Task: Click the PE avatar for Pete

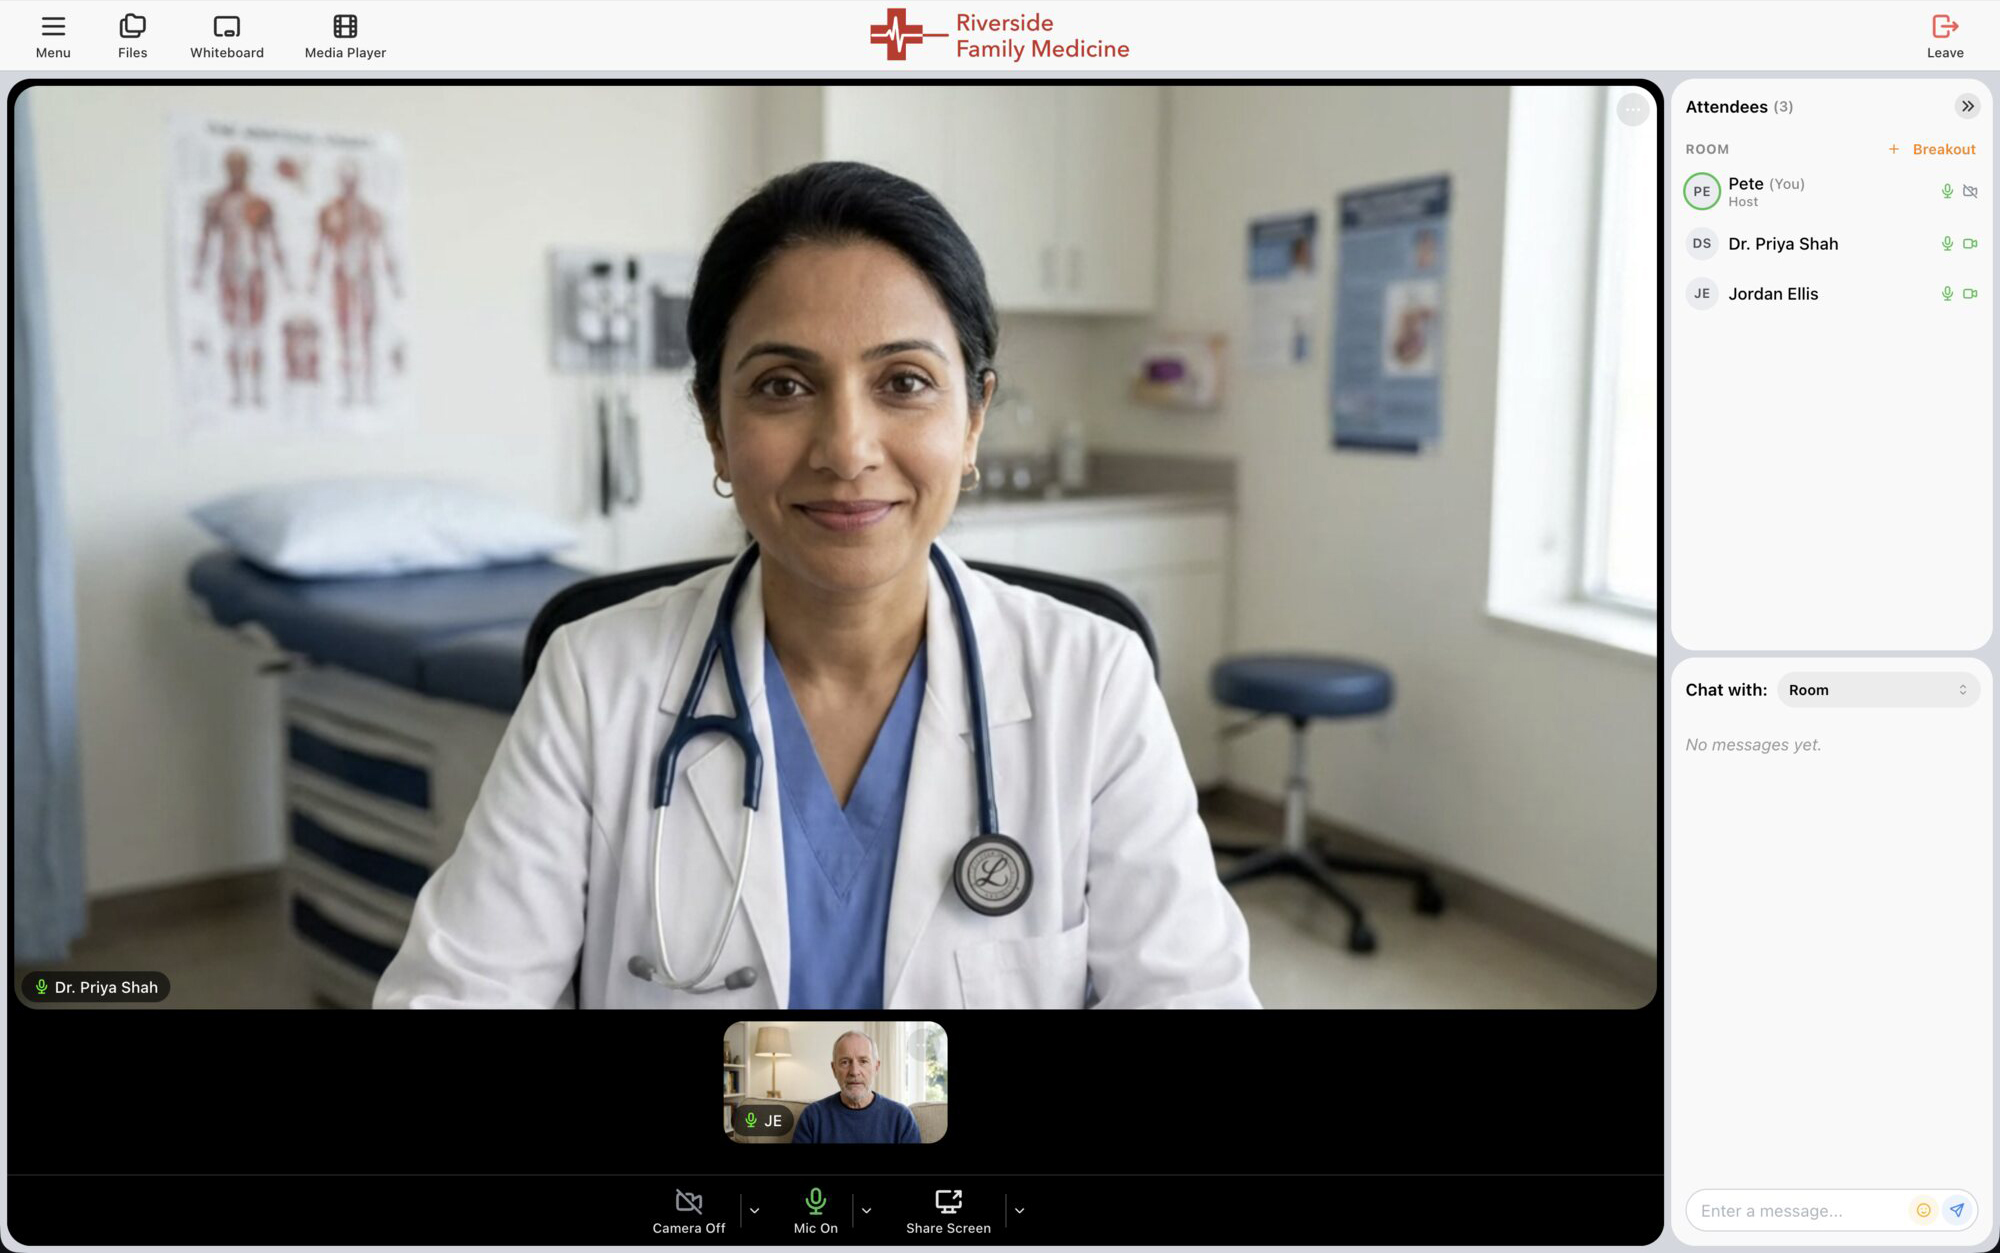Action: (1701, 191)
